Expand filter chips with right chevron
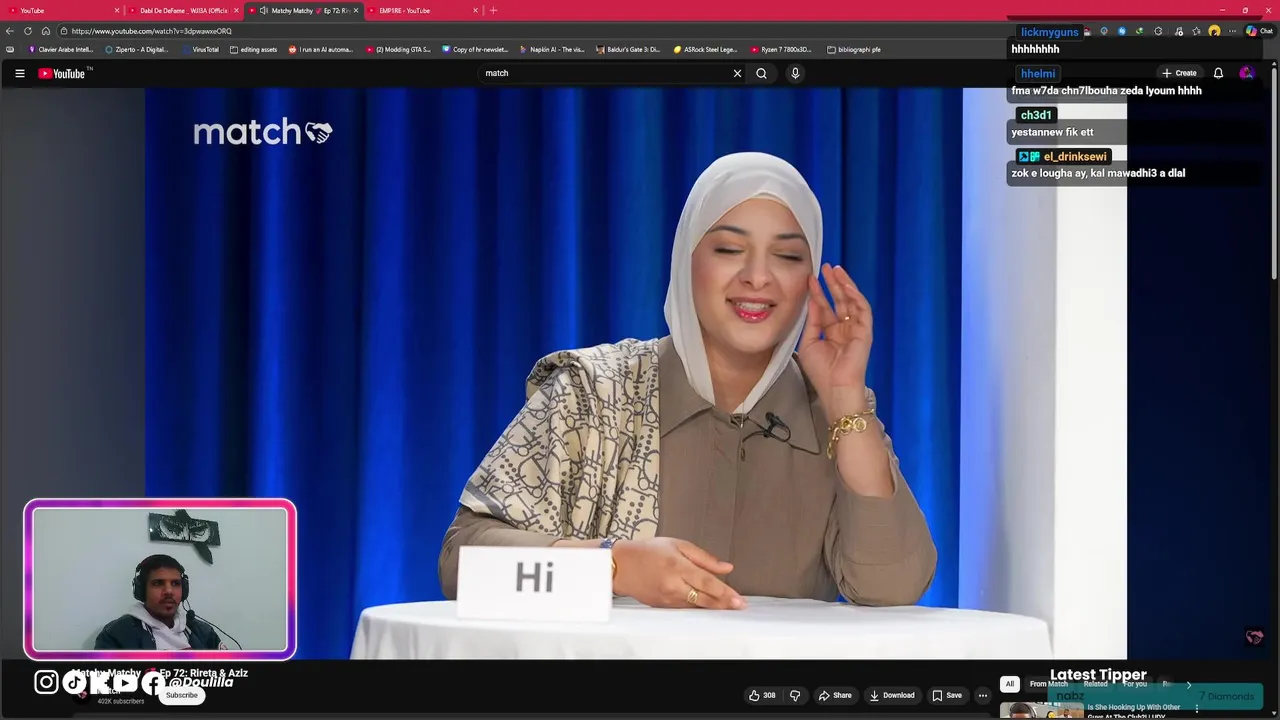The height and width of the screenshot is (720, 1280). click(1188, 684)
